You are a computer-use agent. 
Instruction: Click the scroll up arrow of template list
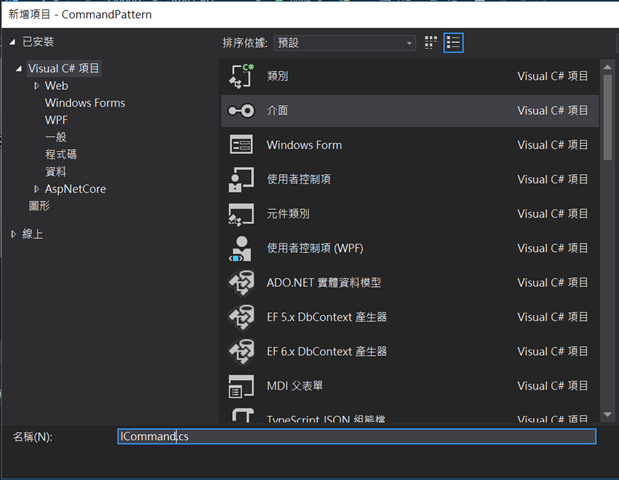[x=608, y=67]
